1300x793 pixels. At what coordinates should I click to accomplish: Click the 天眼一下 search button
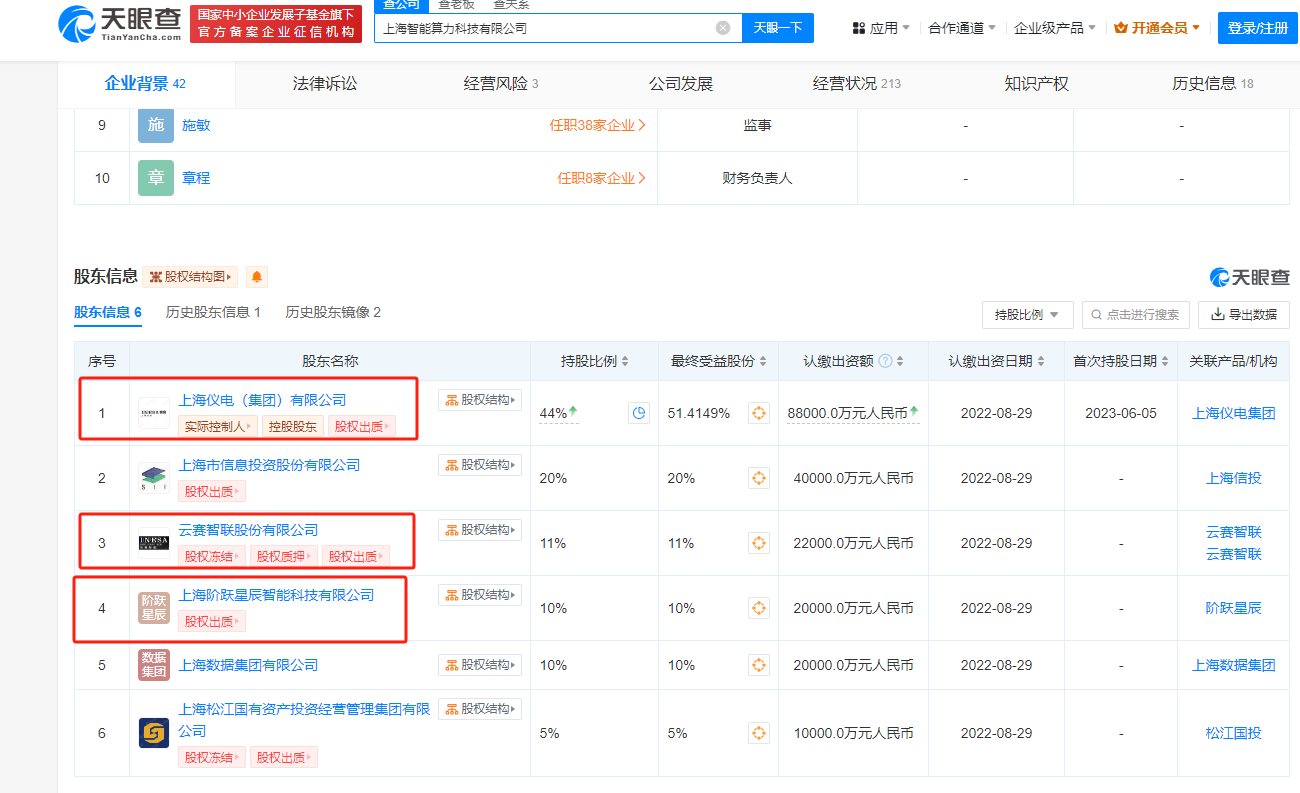tap(778, 28)
